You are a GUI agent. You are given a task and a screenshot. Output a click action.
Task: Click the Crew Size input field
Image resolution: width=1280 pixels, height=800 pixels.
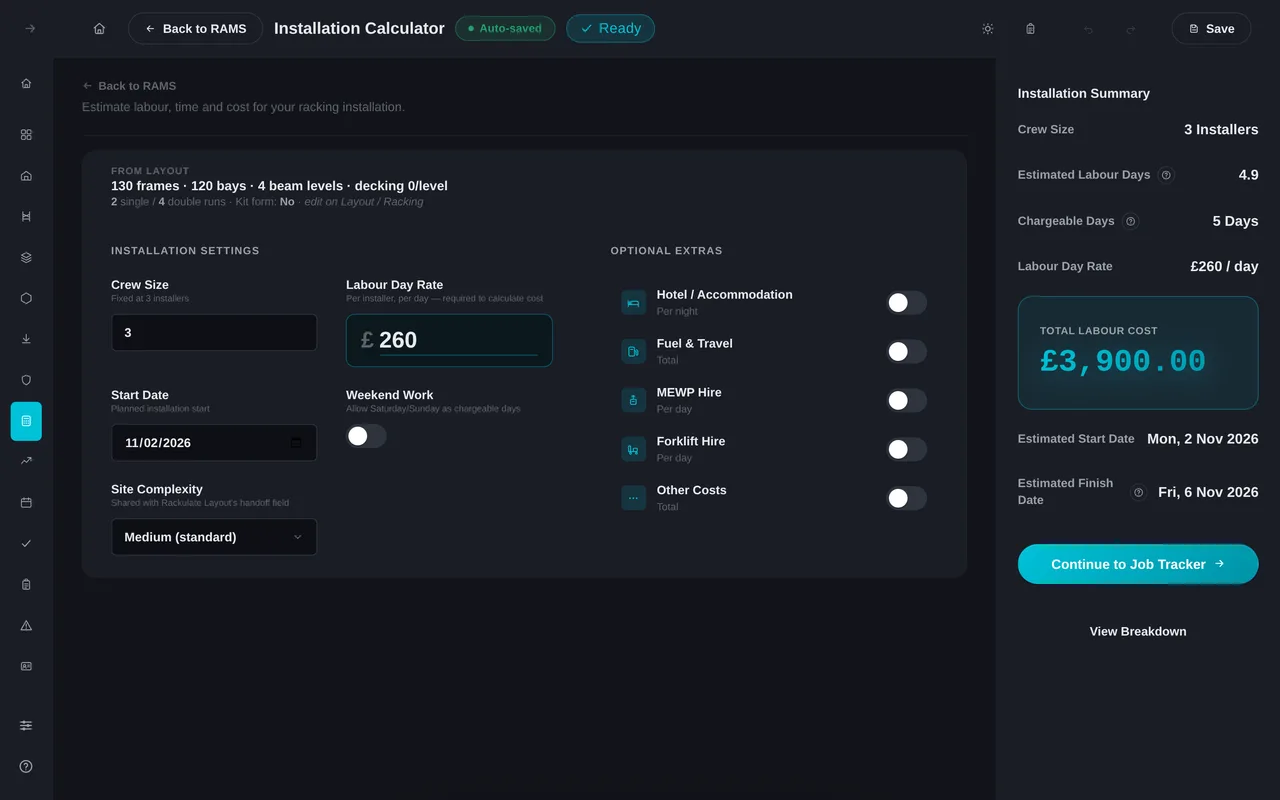click(x=214, y=333)
